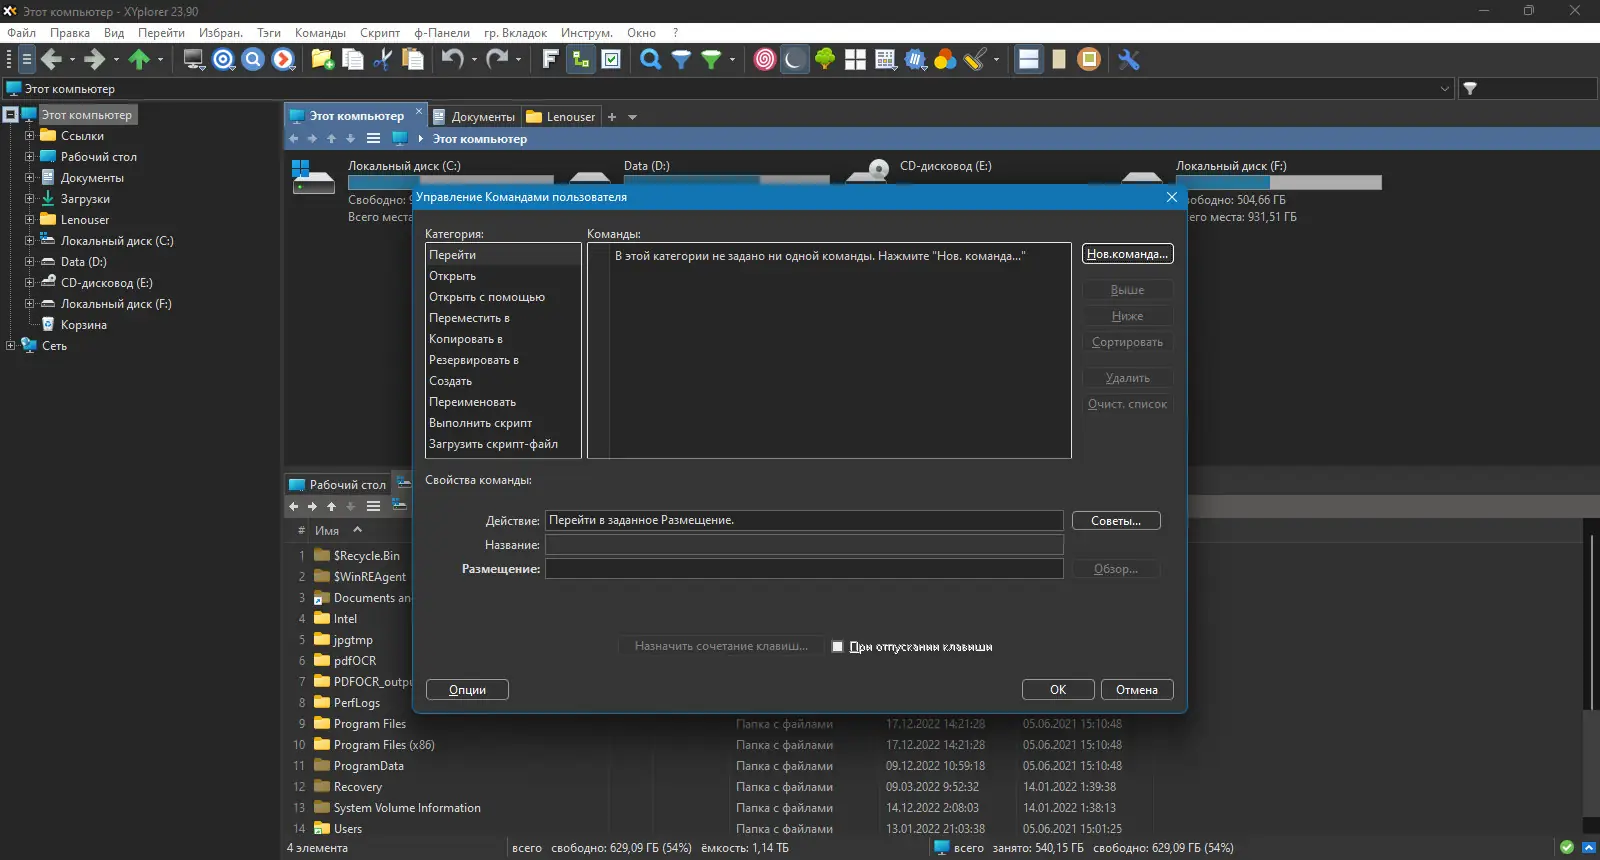Click the Нов.команда... button
The width and height of the screenshot is (1600, 860).
(1127, 254)
